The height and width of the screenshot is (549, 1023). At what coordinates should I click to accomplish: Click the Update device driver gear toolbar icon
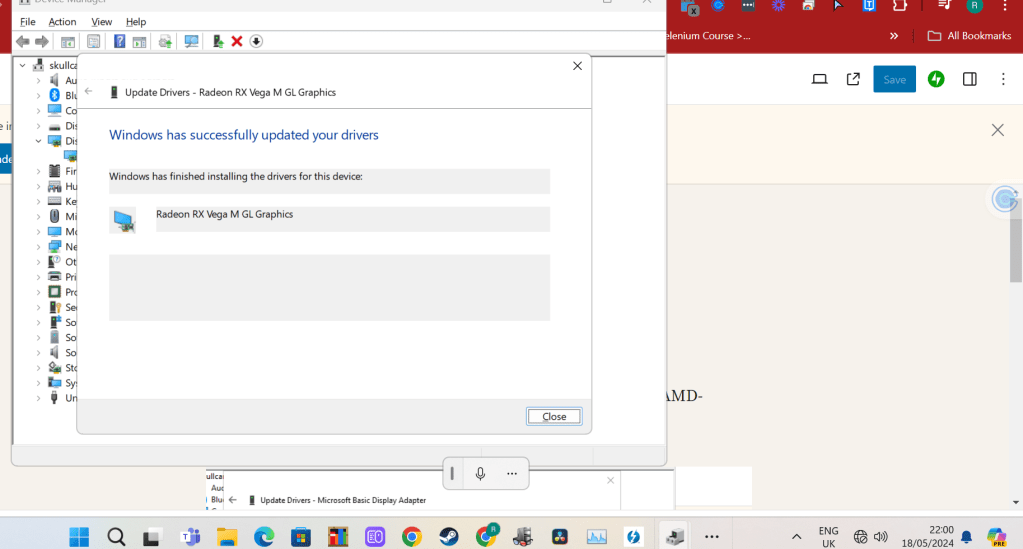(x=165, y=42)
